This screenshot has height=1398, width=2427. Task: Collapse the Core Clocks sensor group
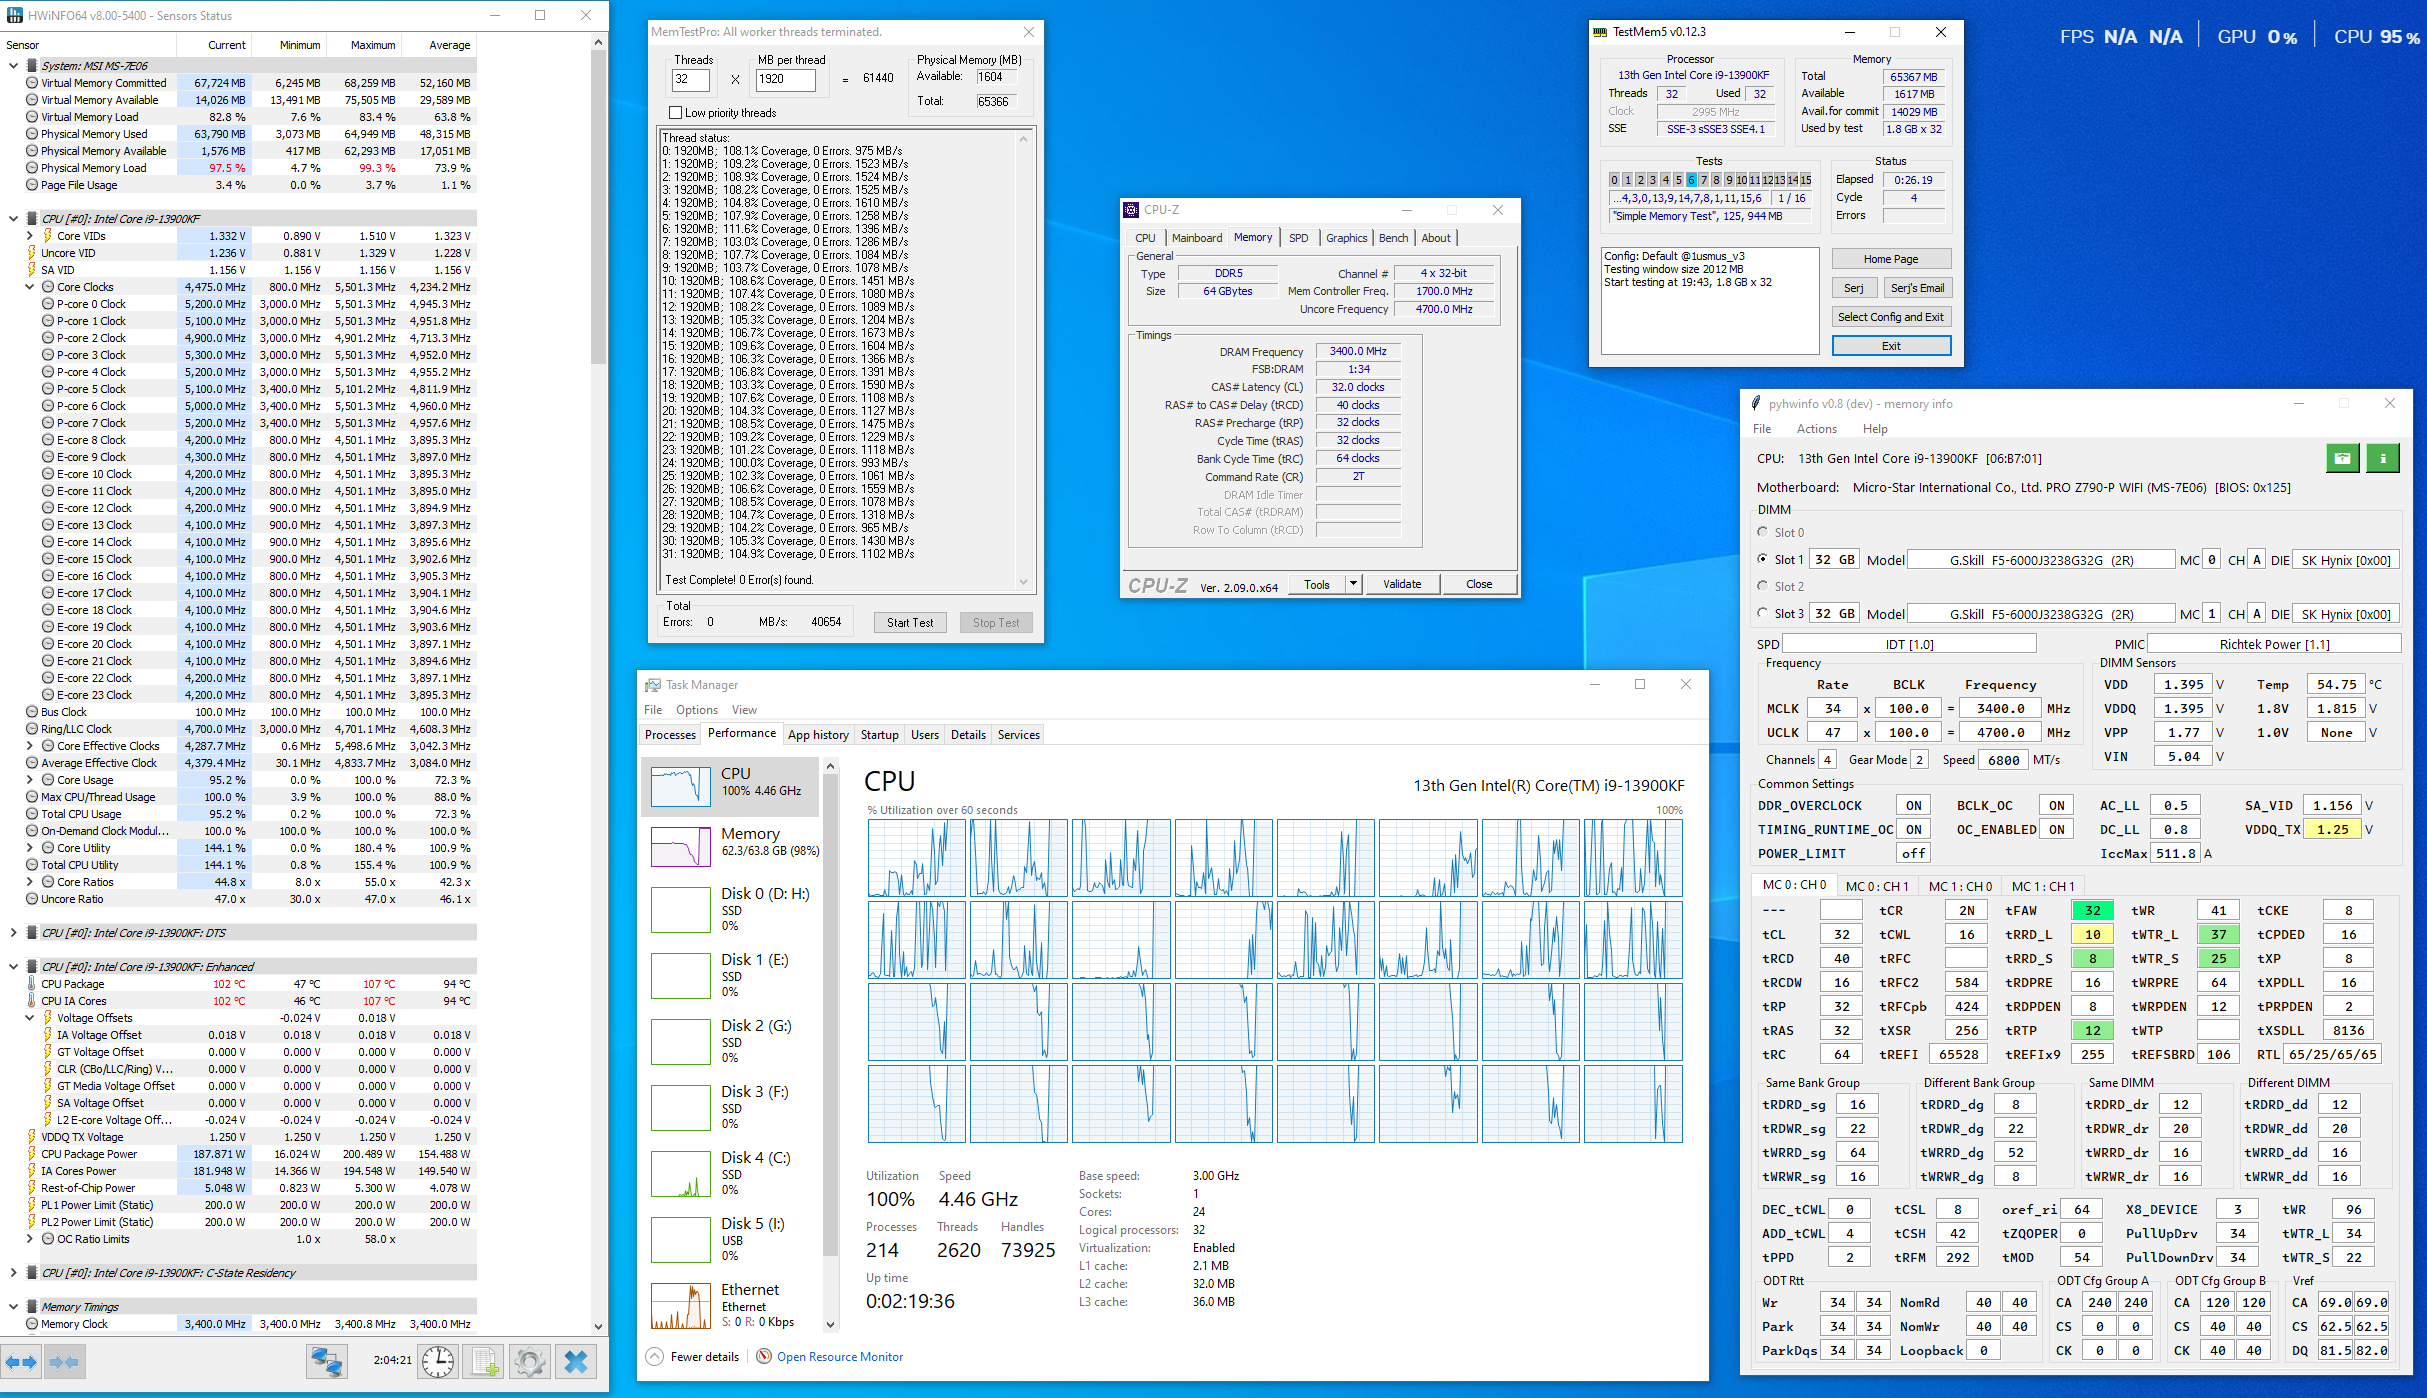(30, 287)
